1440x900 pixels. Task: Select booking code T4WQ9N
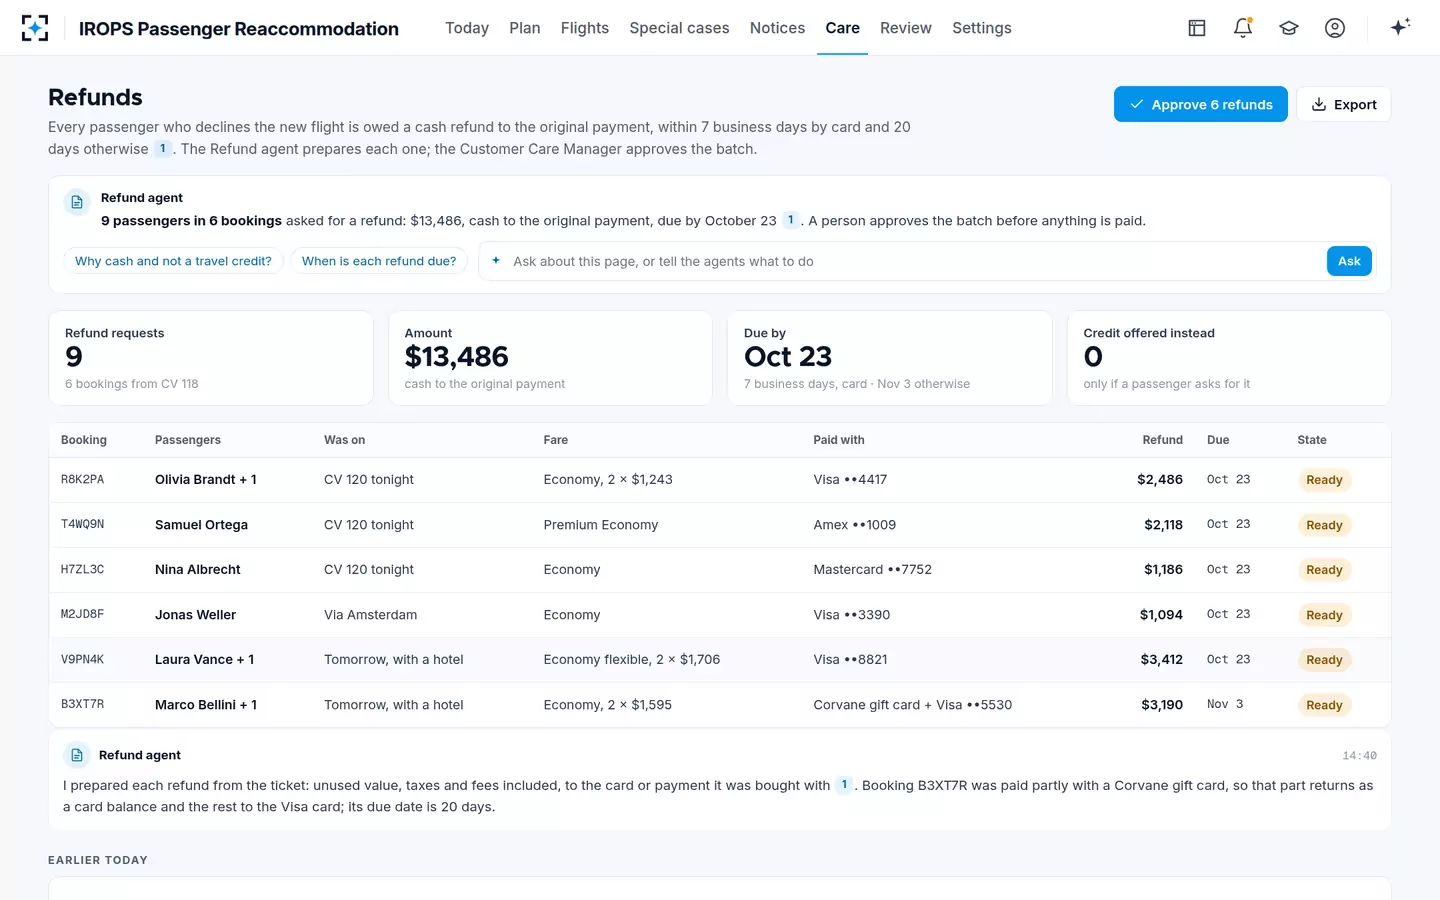[82, 524]
